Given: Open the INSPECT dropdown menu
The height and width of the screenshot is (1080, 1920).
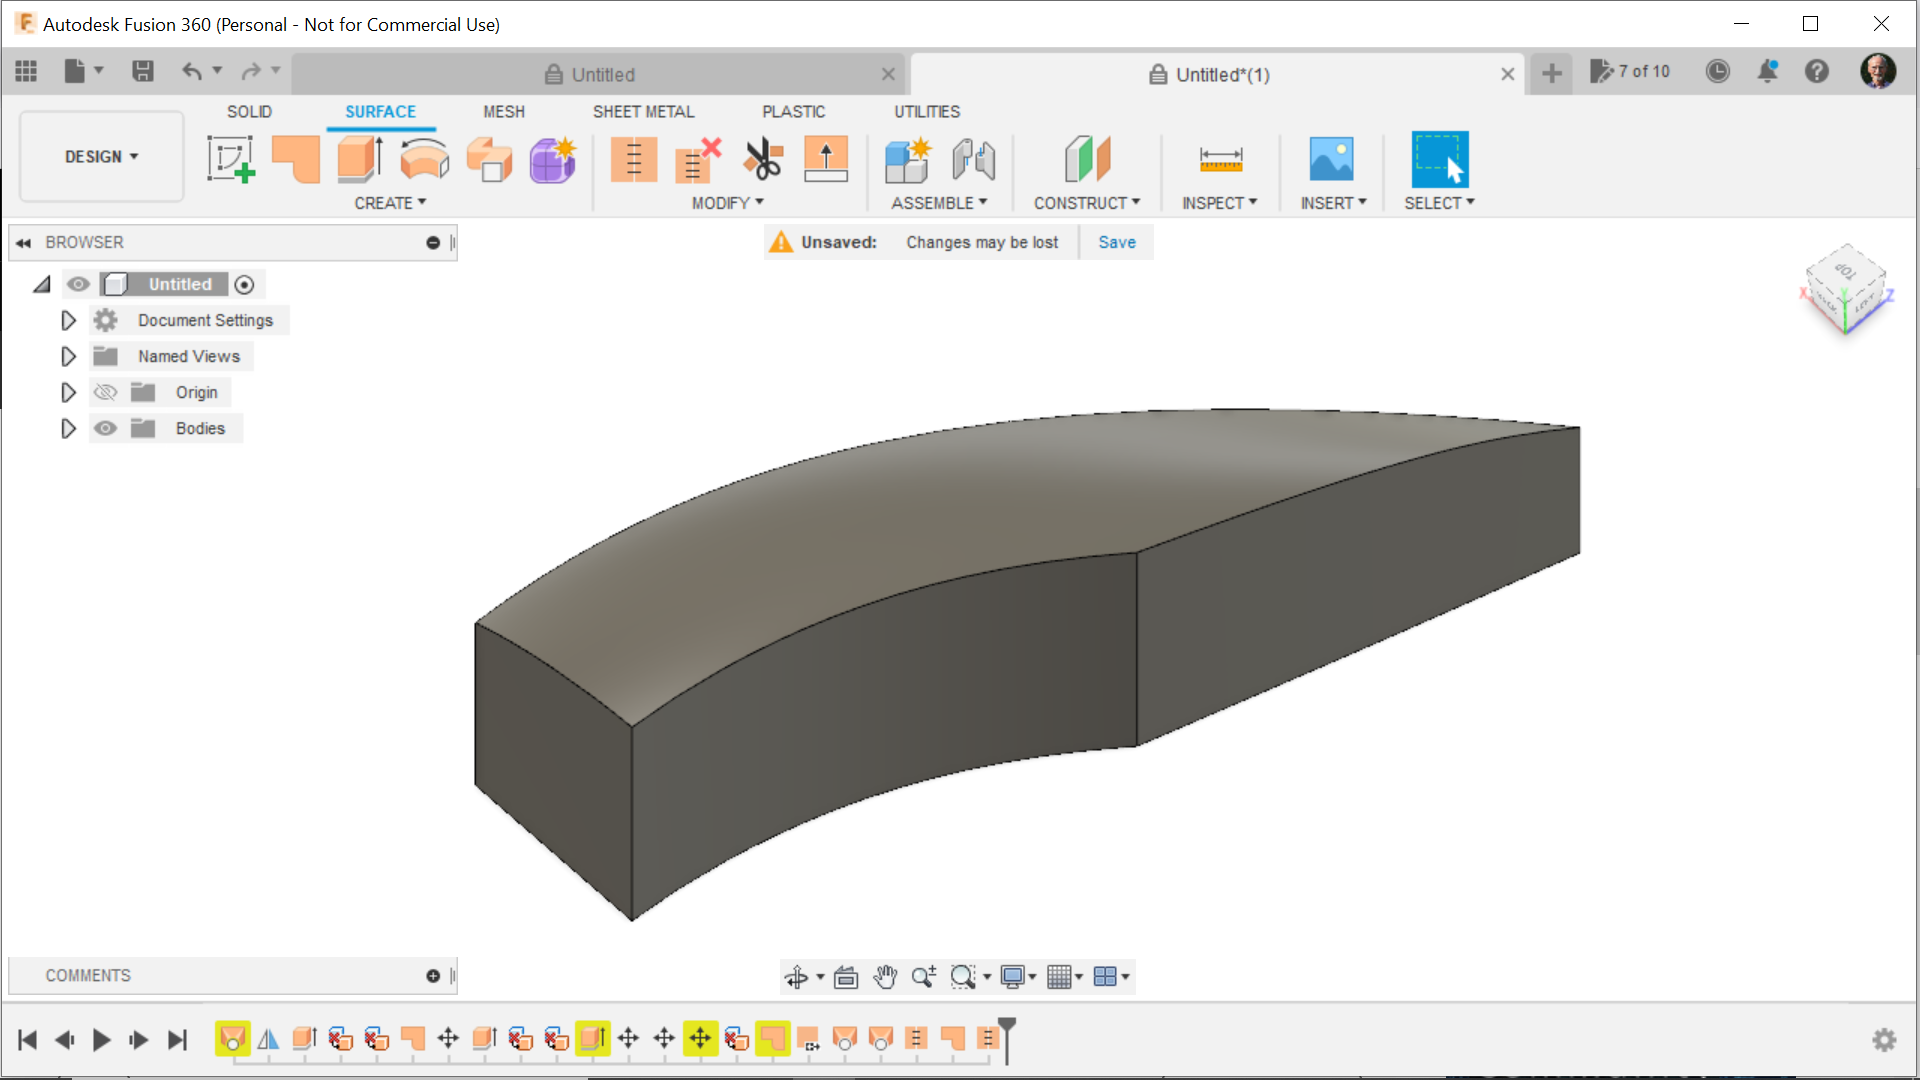Looking at the screenshot, I should 1220,203.
